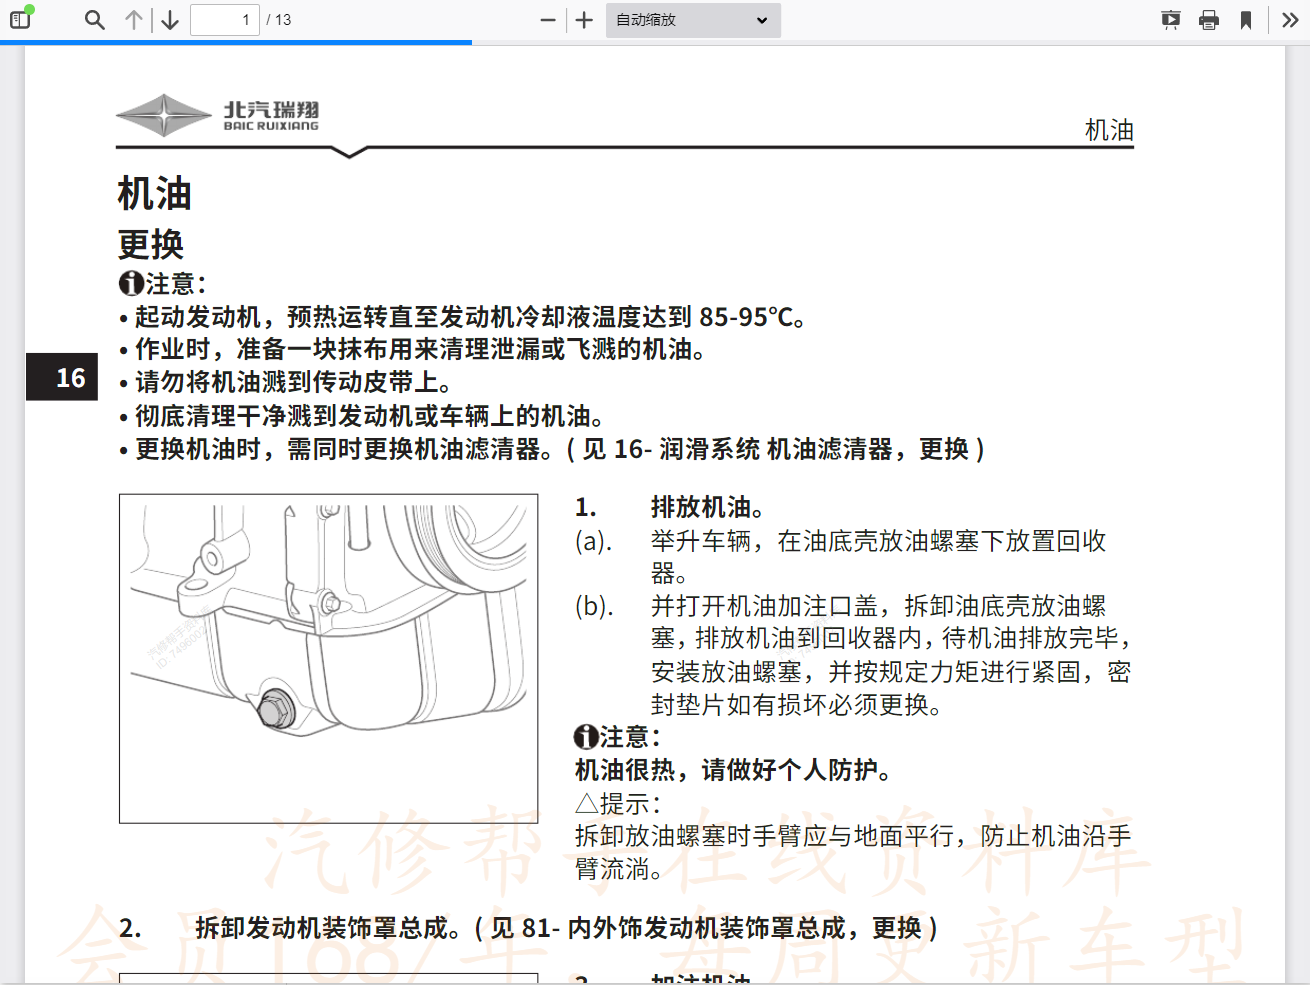Expand the secondary toolbar with double chevron

coord(1290,19)
